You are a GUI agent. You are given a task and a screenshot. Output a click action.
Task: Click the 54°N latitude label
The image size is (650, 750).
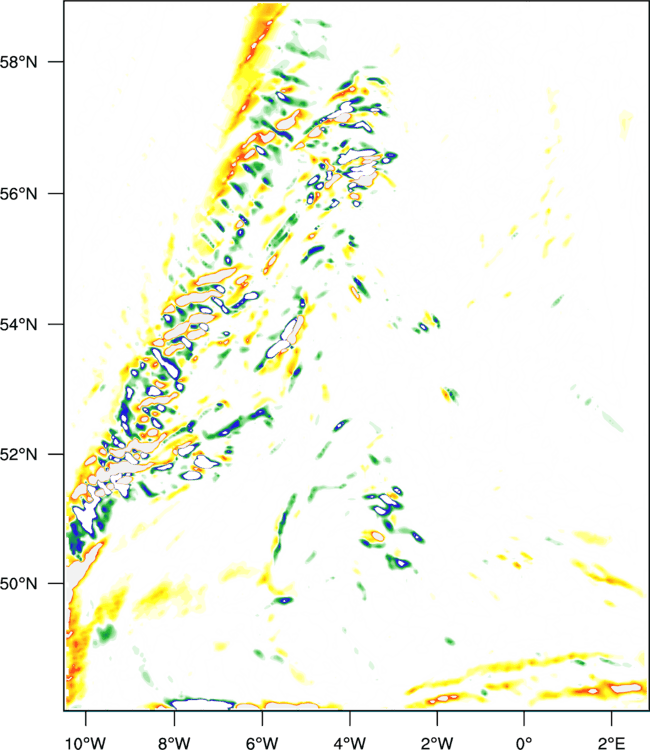[x=18, y=325]
